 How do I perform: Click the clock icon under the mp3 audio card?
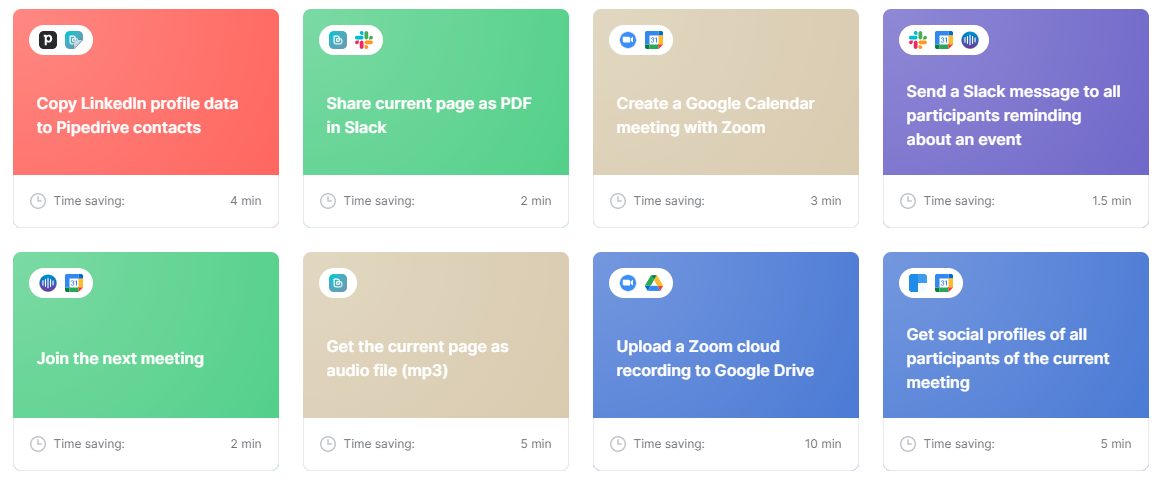(x=328, y=444)
